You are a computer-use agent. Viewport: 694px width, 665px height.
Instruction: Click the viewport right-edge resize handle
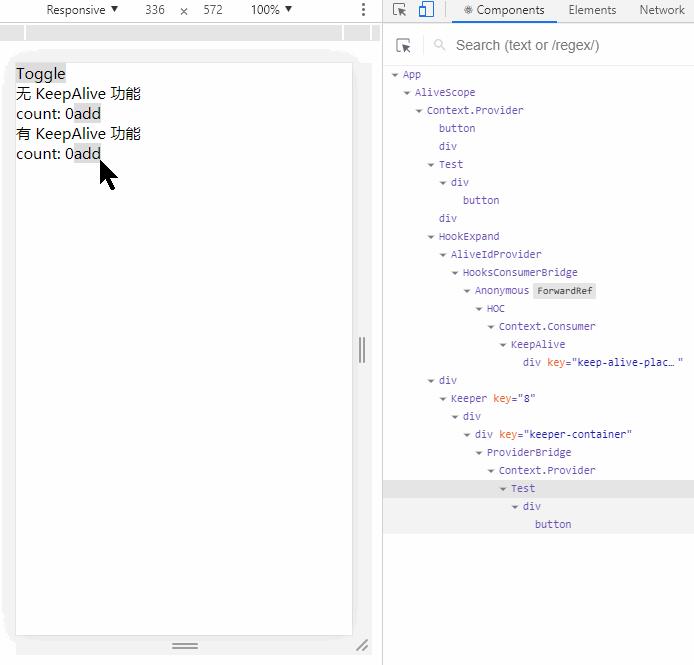click(x=362, y=350)
